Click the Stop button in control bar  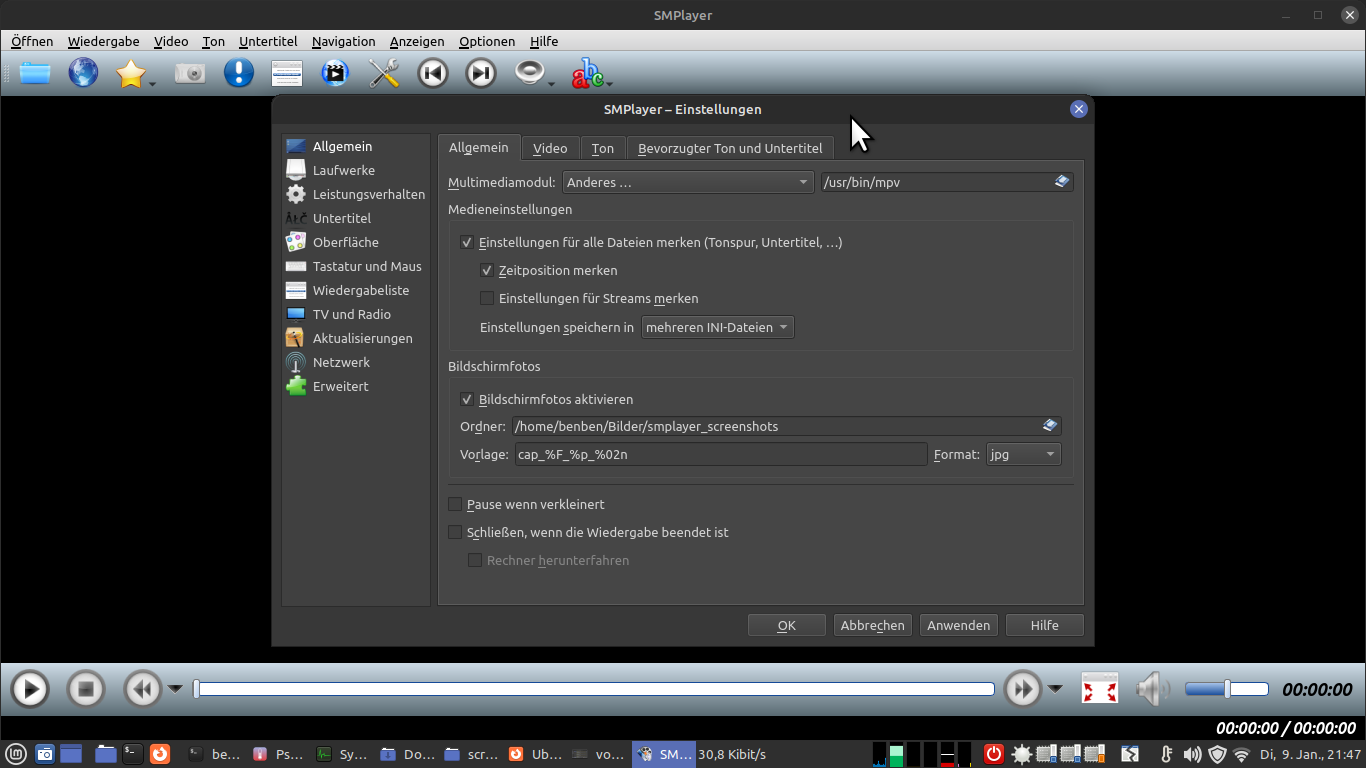pos(86,689)
